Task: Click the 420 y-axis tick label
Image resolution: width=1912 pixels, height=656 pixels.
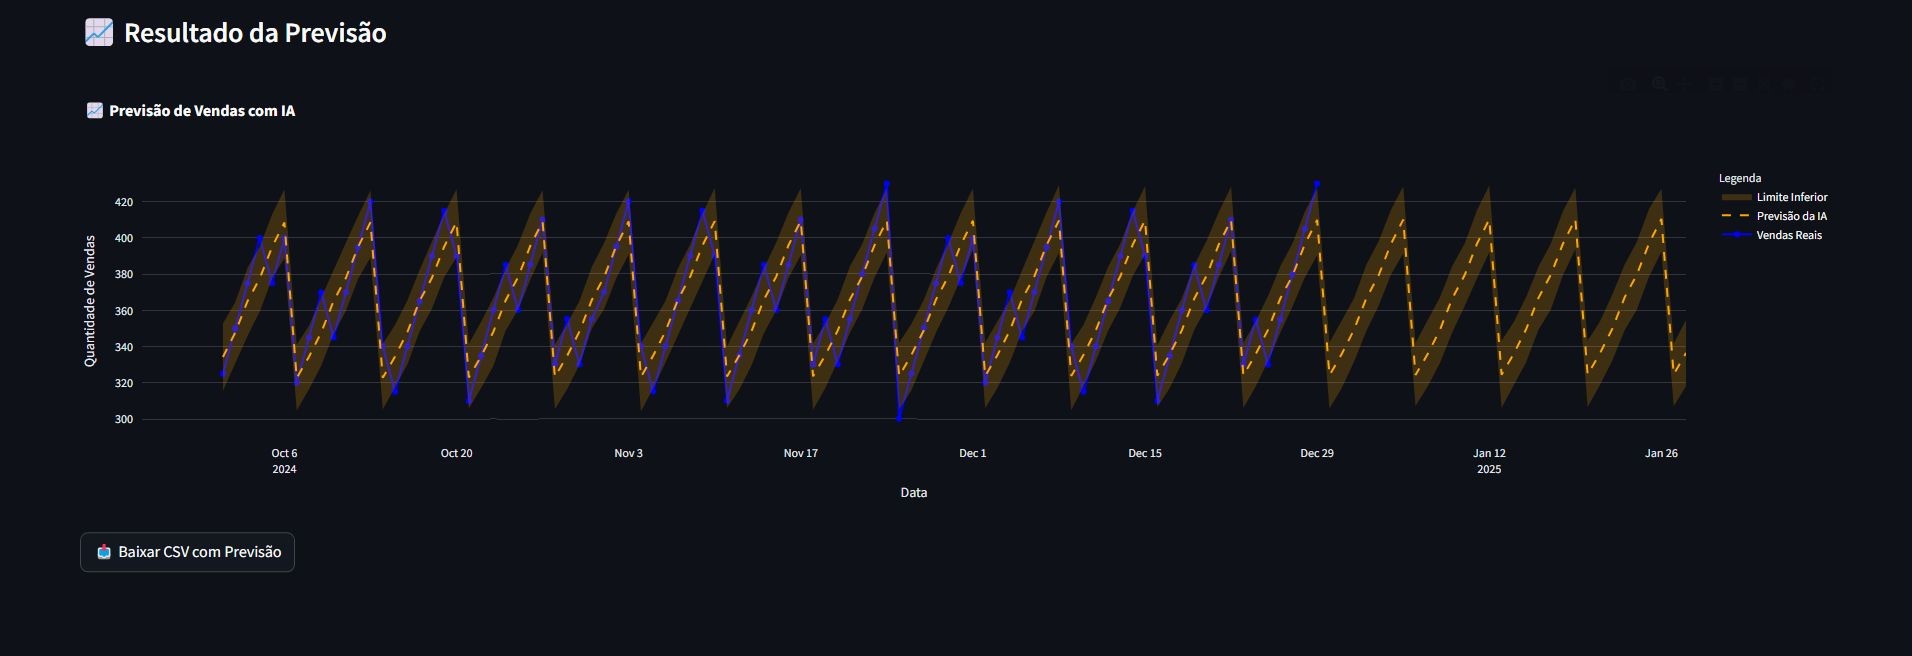Action: tap(123, 202)
